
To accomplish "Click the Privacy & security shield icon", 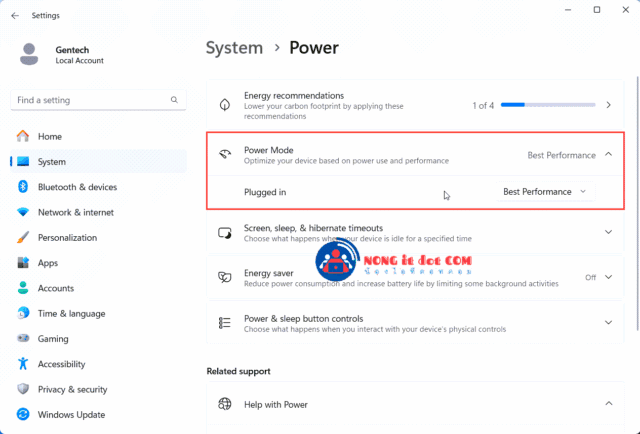I will tap(23, 389).
